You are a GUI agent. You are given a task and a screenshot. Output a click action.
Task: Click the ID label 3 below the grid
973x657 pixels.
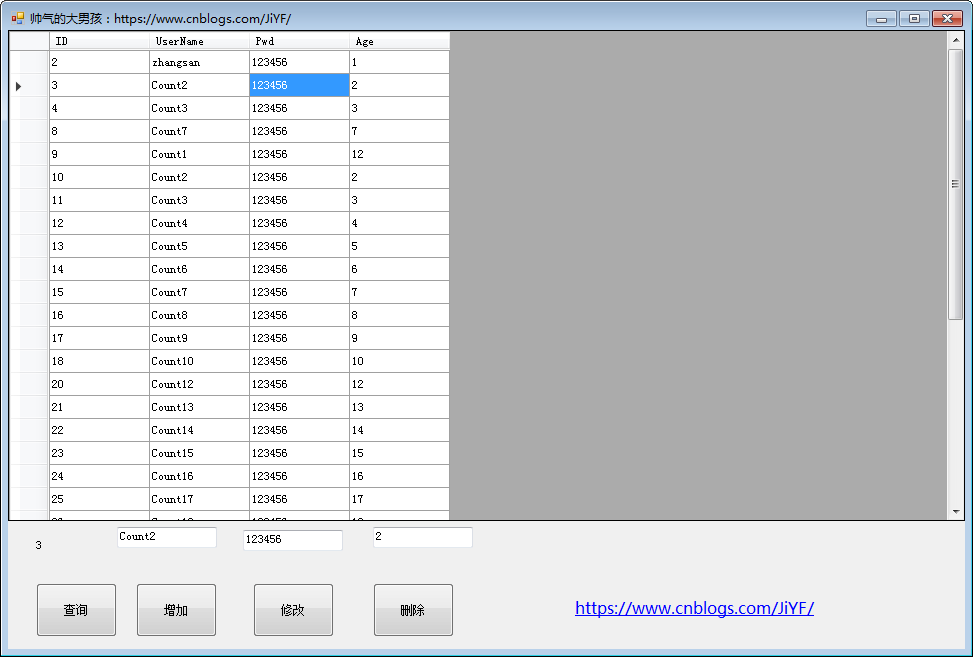click(38, 545)
